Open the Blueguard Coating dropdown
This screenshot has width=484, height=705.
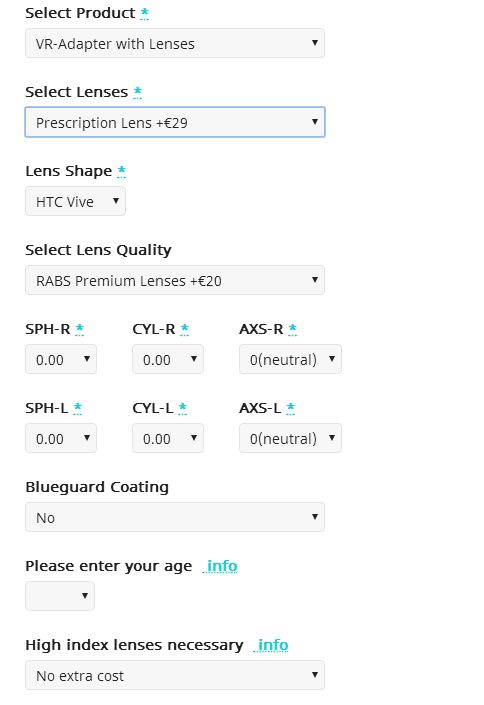[x=175, y=517]
